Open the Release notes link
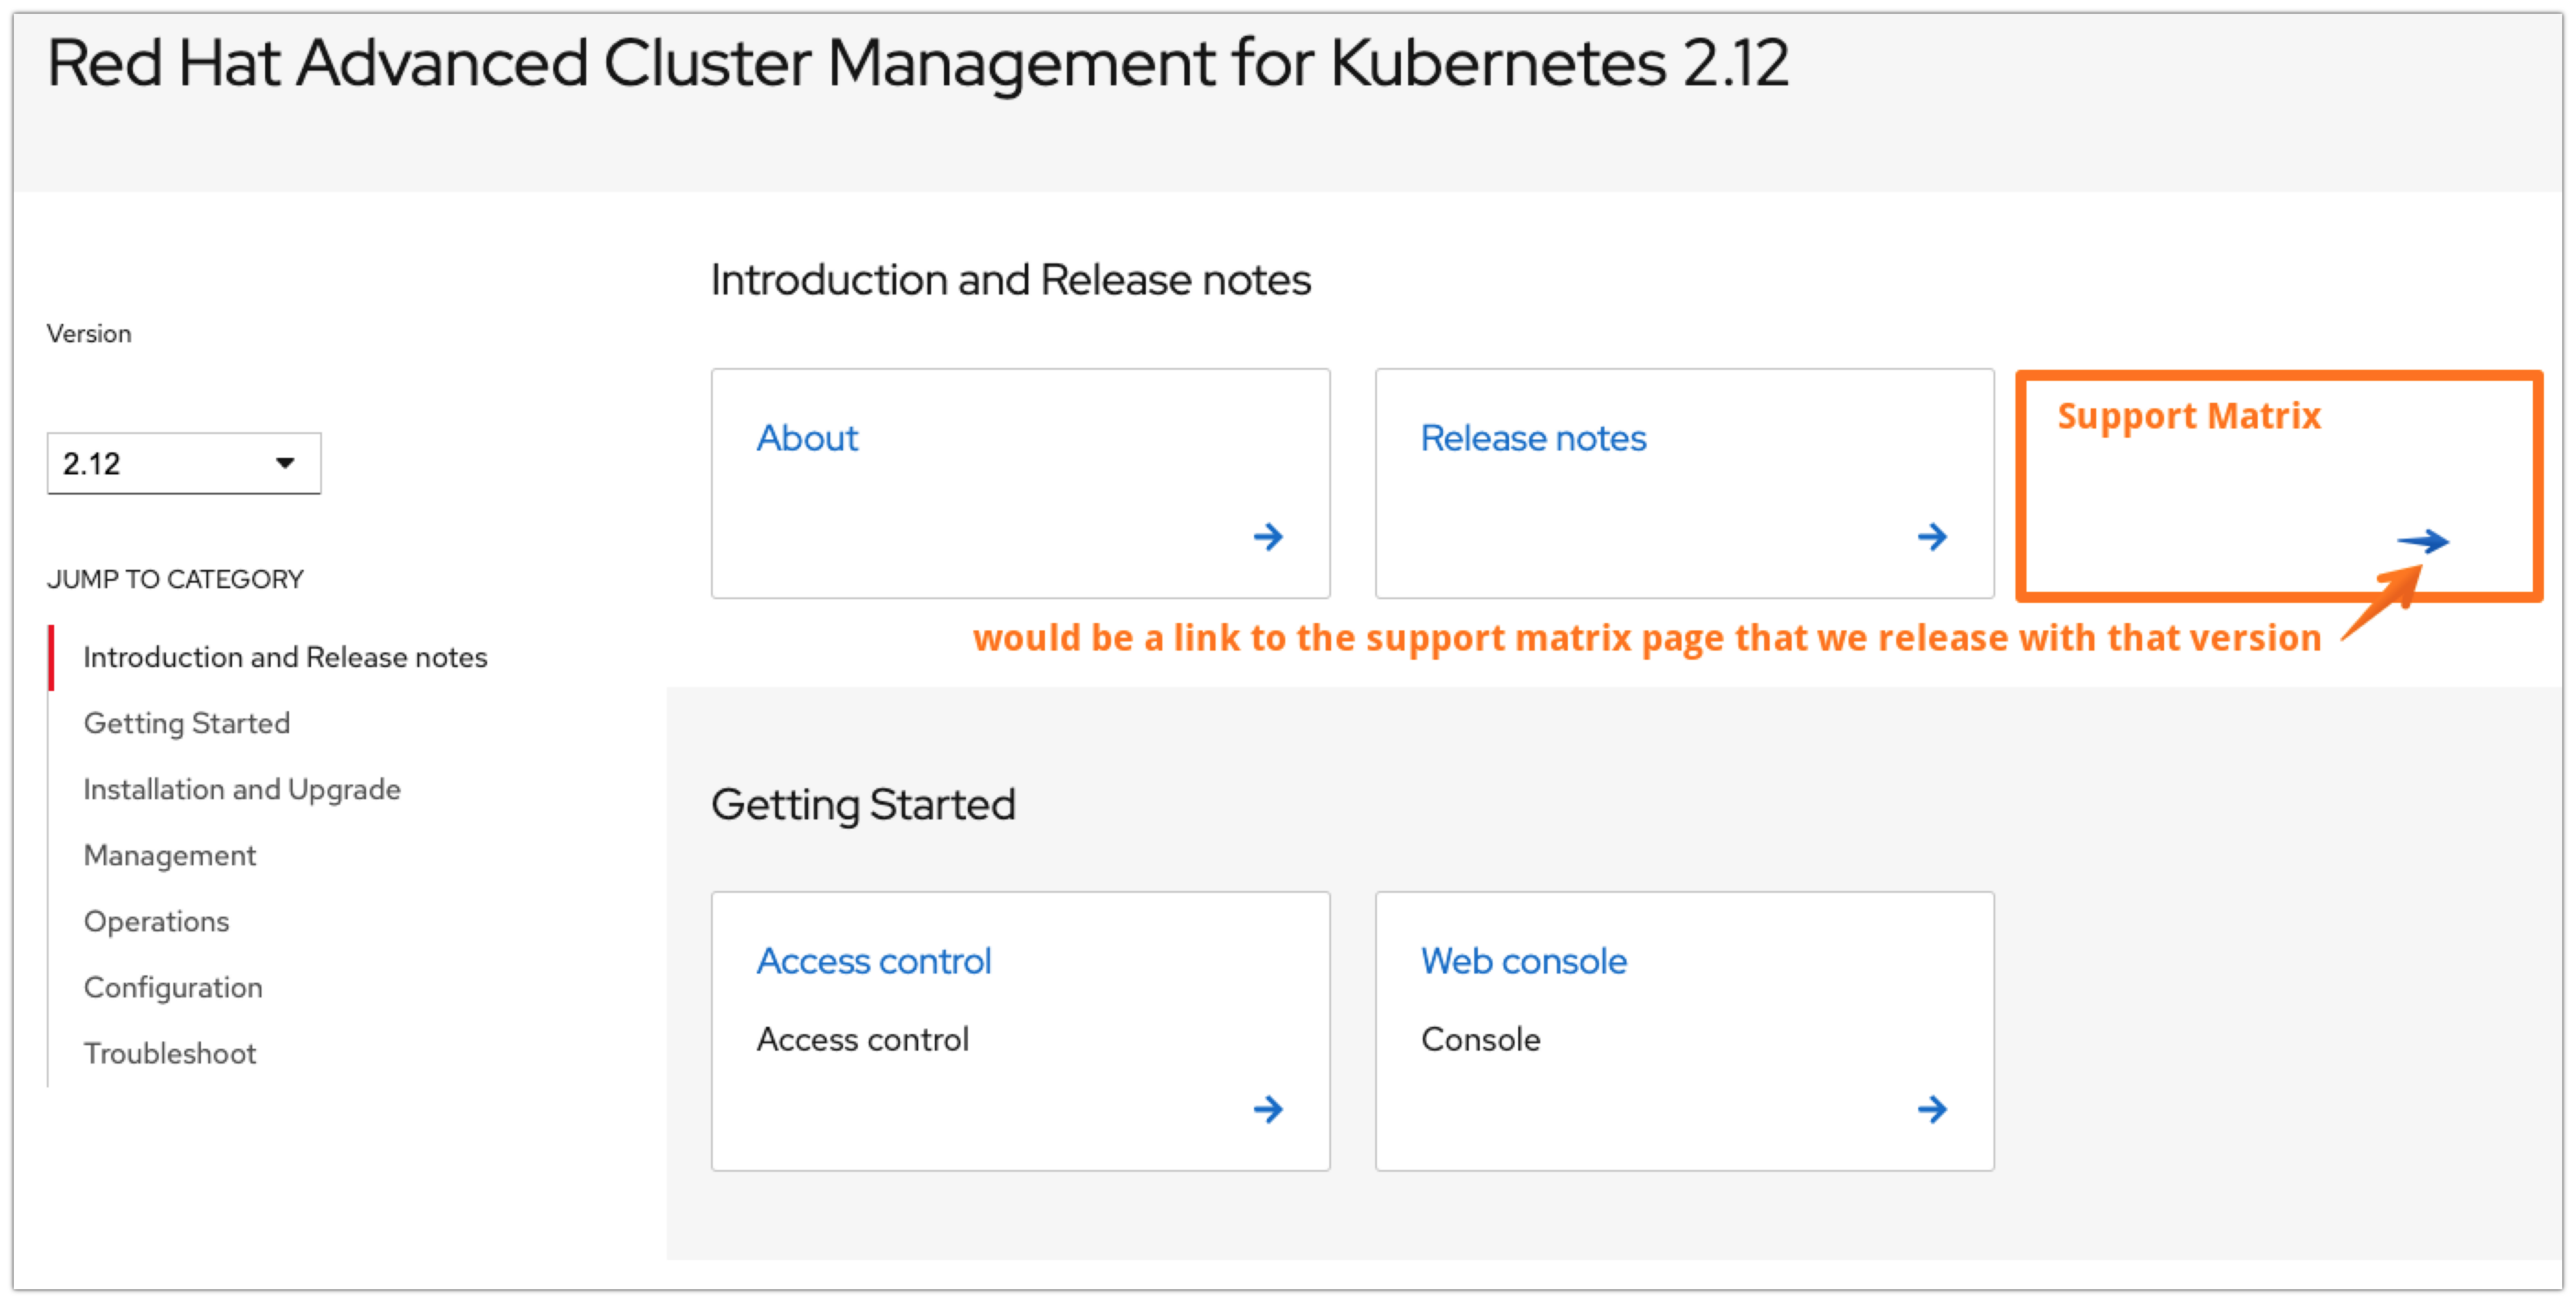 click(x=1533, y=438)
